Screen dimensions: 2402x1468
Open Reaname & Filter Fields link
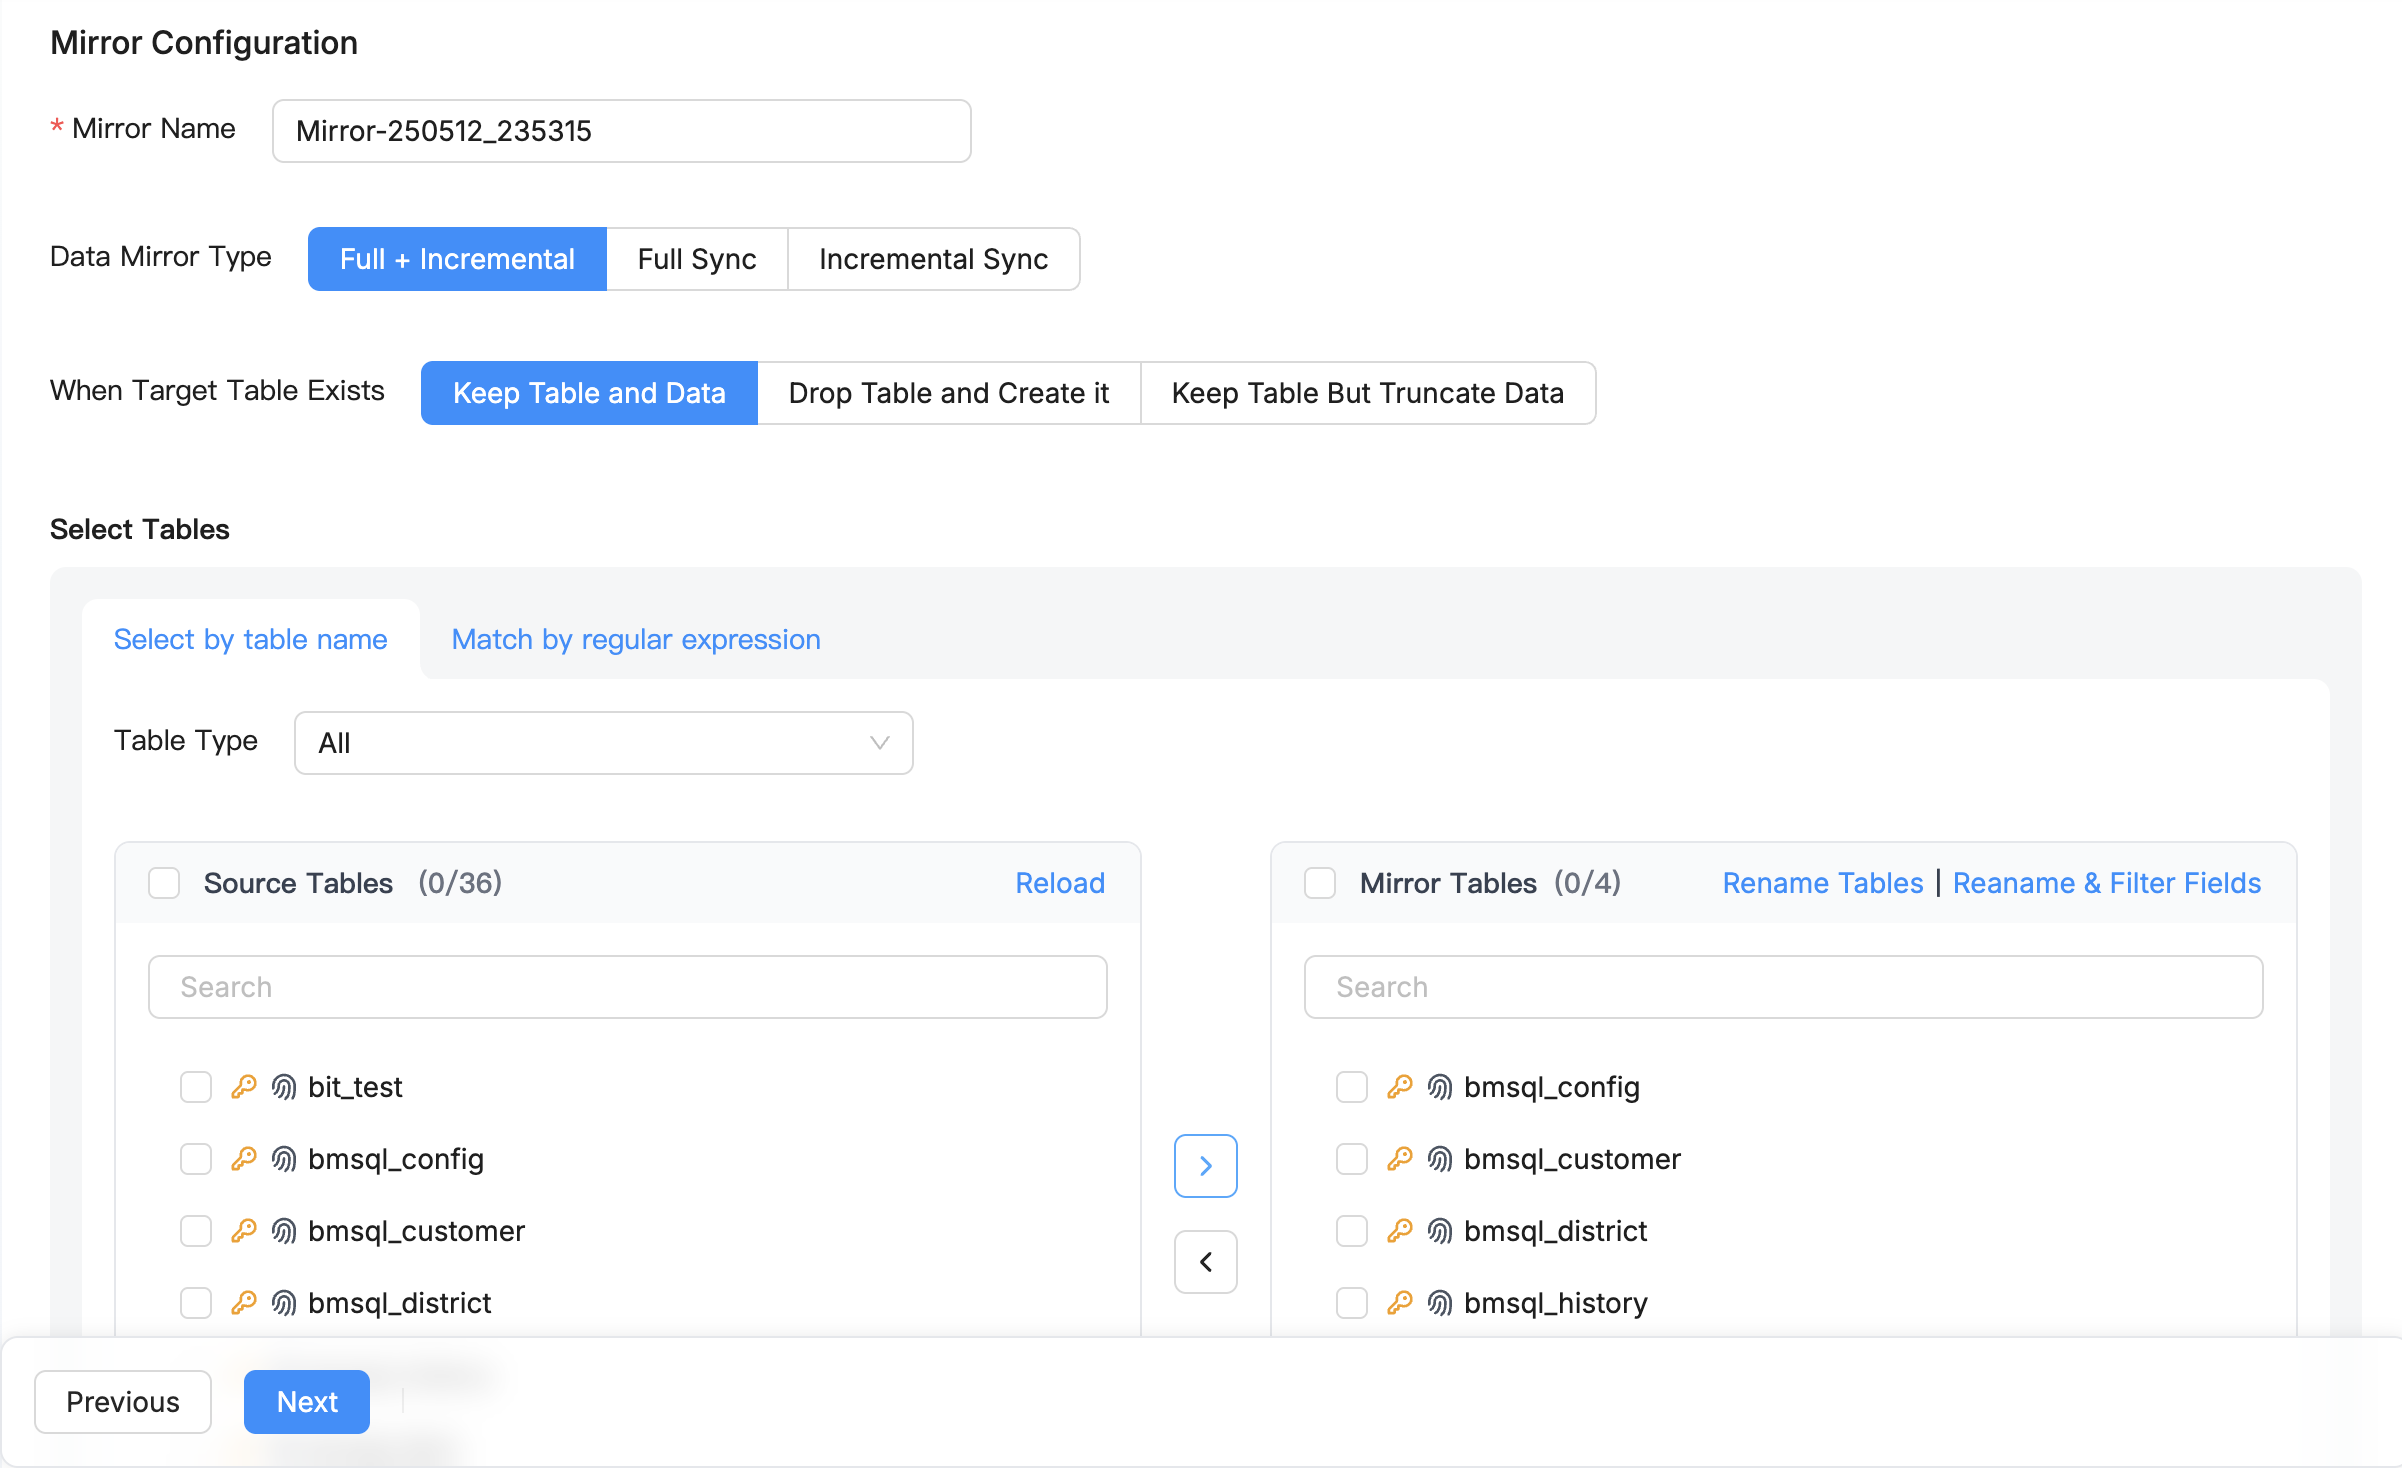[x=2107, y=883]
